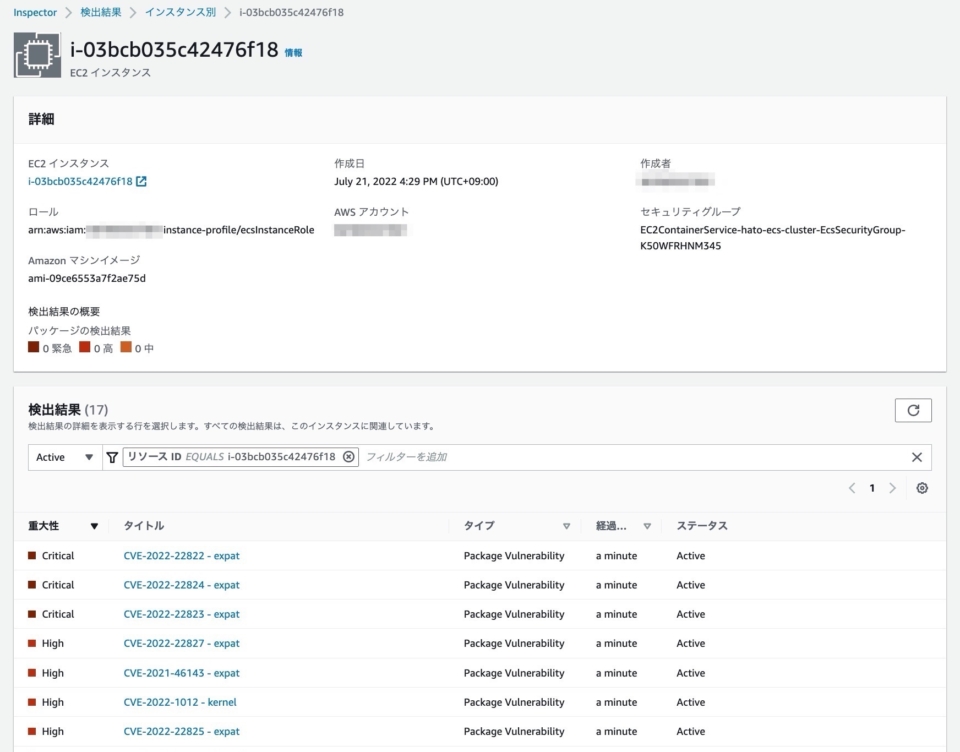This screenshot has width=960, height=752.
Task: Click the 緊急 severity indicator in 検出結果の概要
Action: [x=33, y=350]
